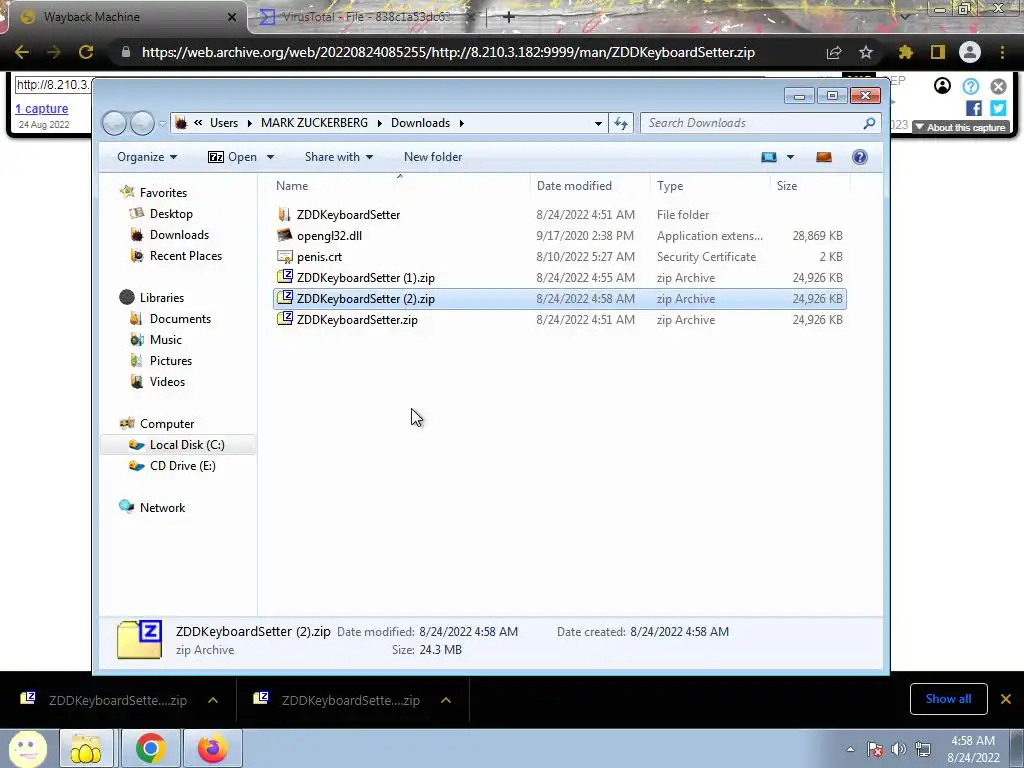
Task: Select the ZDDKeyboardSetter folder
Action: click(348, 215)
